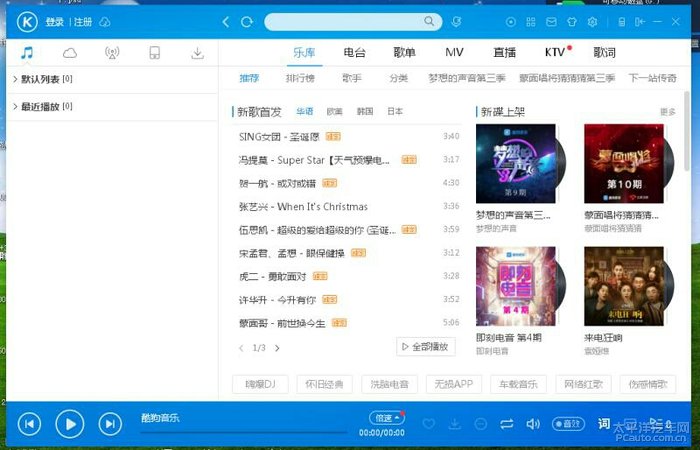Click the 全部播放 play all button
The image size is (700, 450).
[426, 347]
